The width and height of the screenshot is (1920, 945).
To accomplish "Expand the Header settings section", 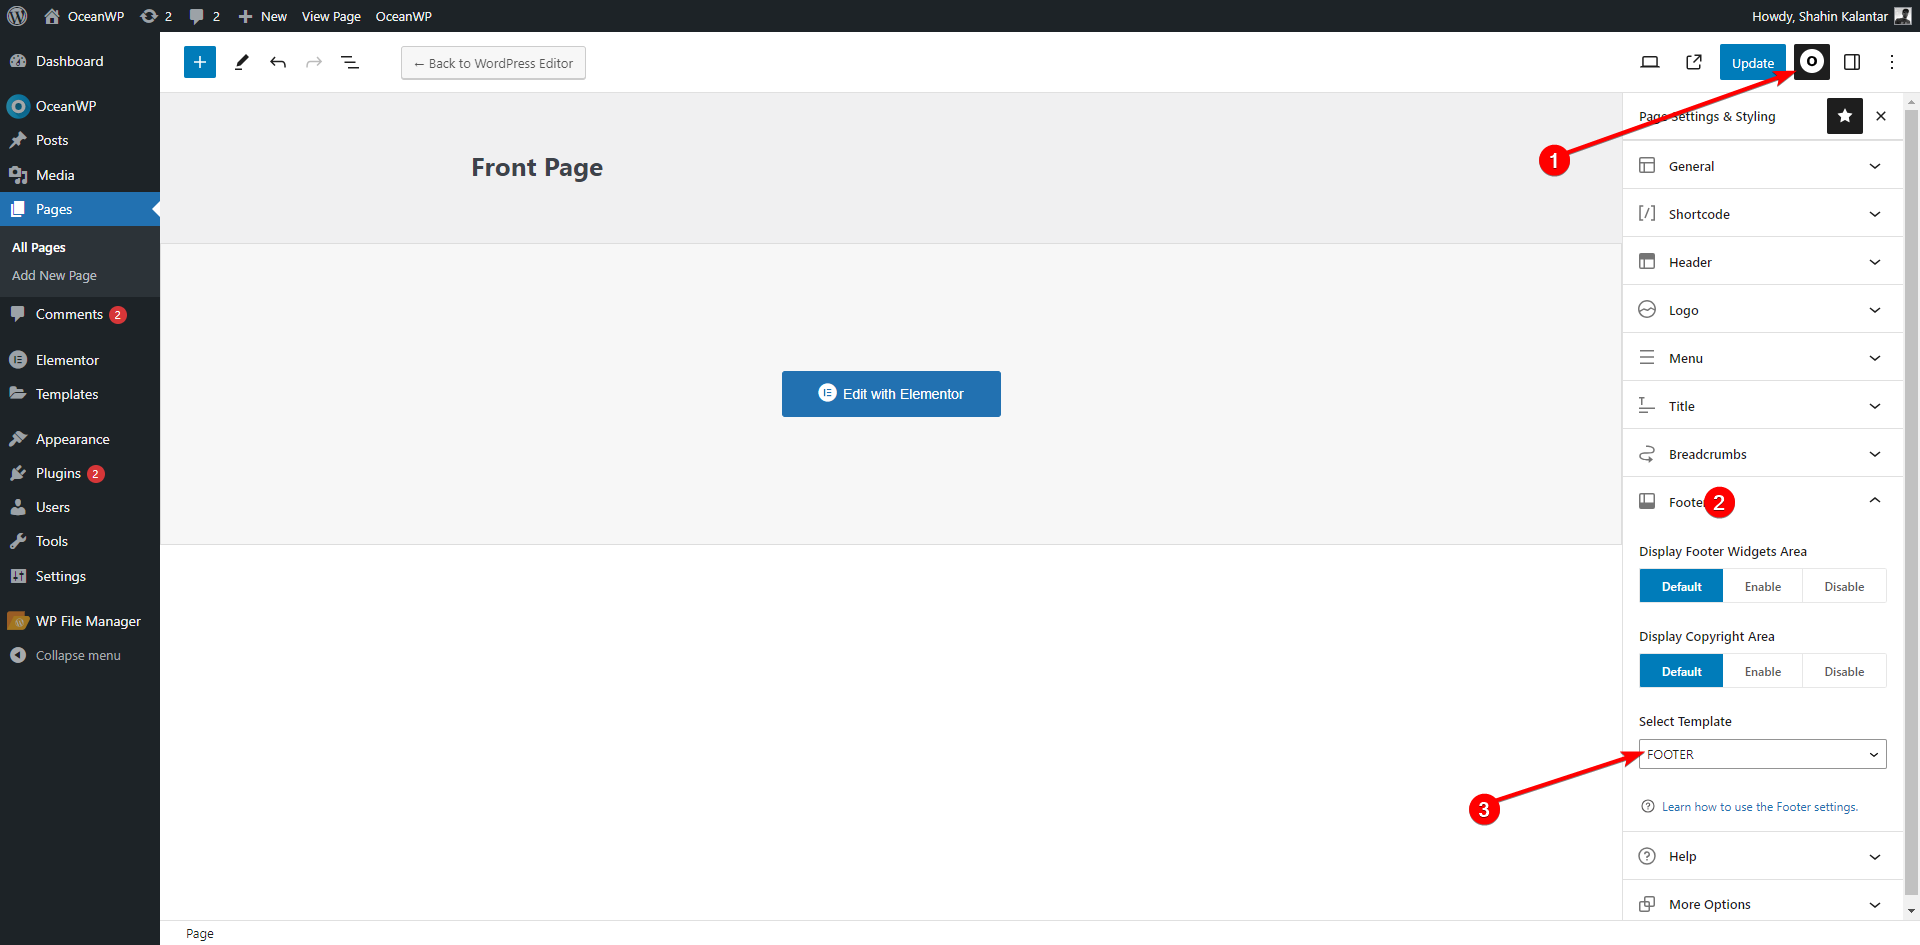I will click(x=1762, y=262).
